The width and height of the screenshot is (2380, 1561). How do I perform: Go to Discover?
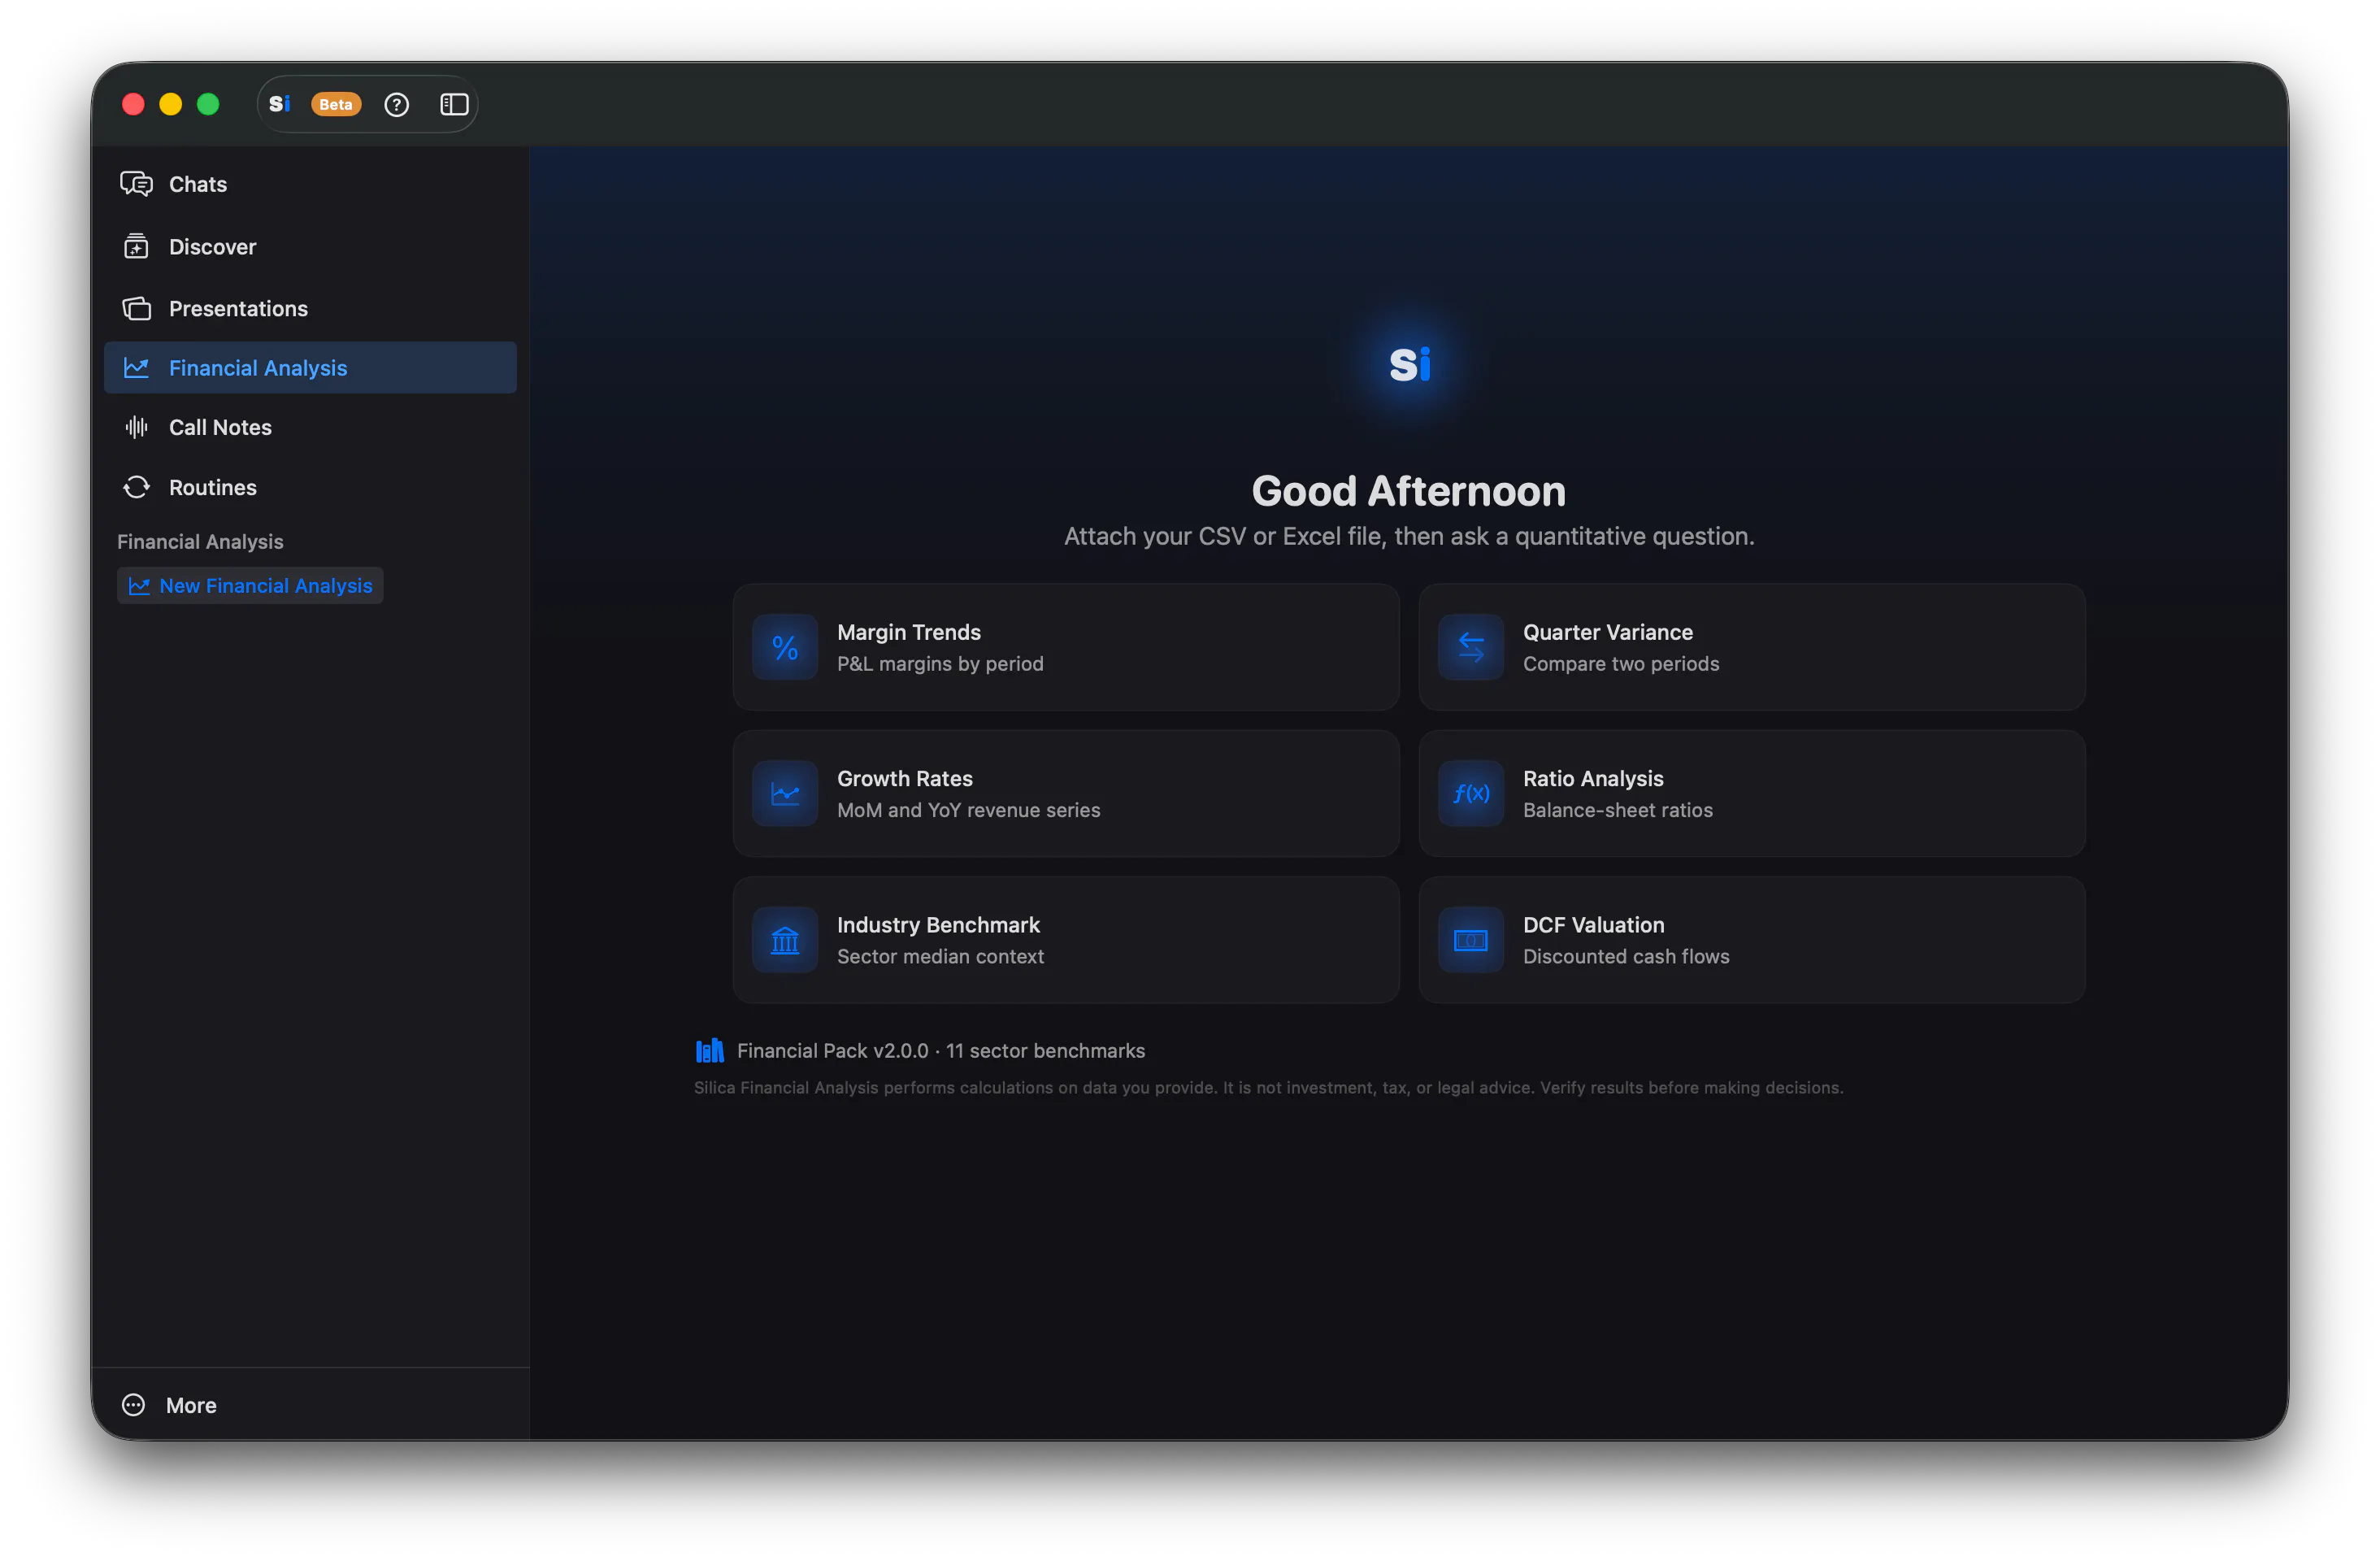point(310,246)
